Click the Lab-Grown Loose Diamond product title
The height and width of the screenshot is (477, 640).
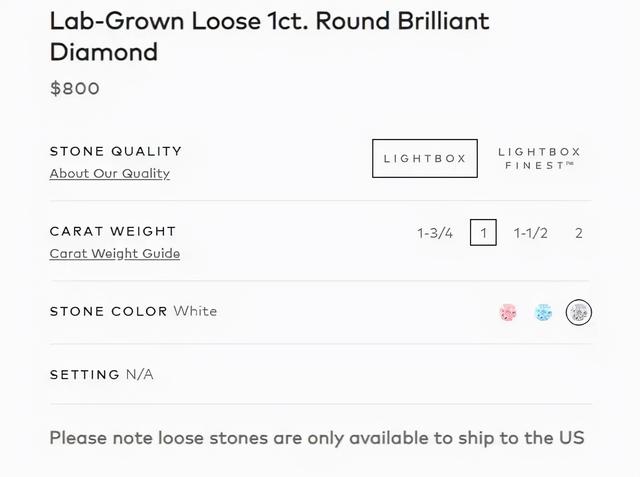tap(269, 36)
